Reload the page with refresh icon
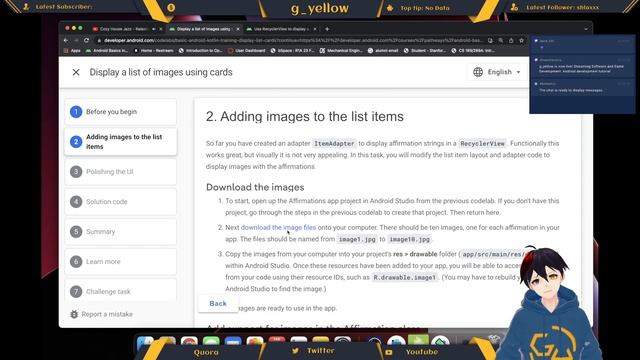This screenshot has height=360, width=640. click(87, 40)
